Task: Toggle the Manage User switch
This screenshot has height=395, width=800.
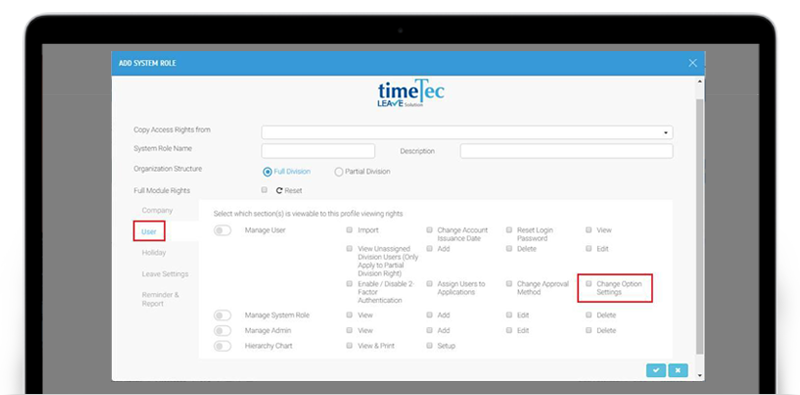Action: [x=222, y=231]
